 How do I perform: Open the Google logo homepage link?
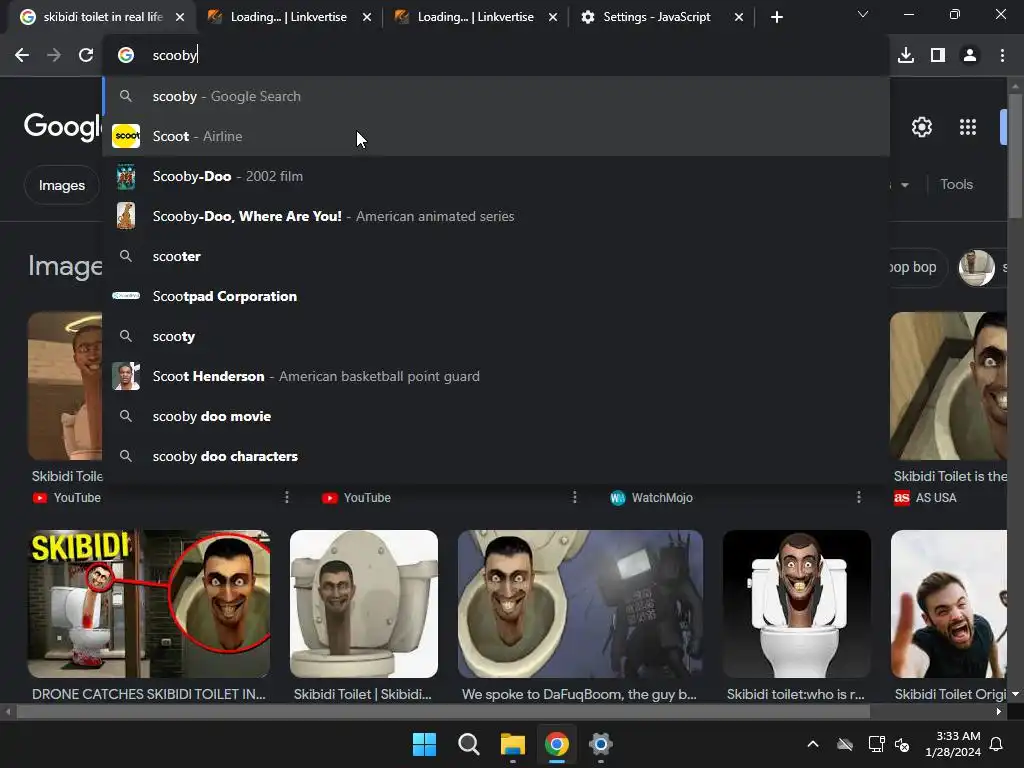point(63,126)
